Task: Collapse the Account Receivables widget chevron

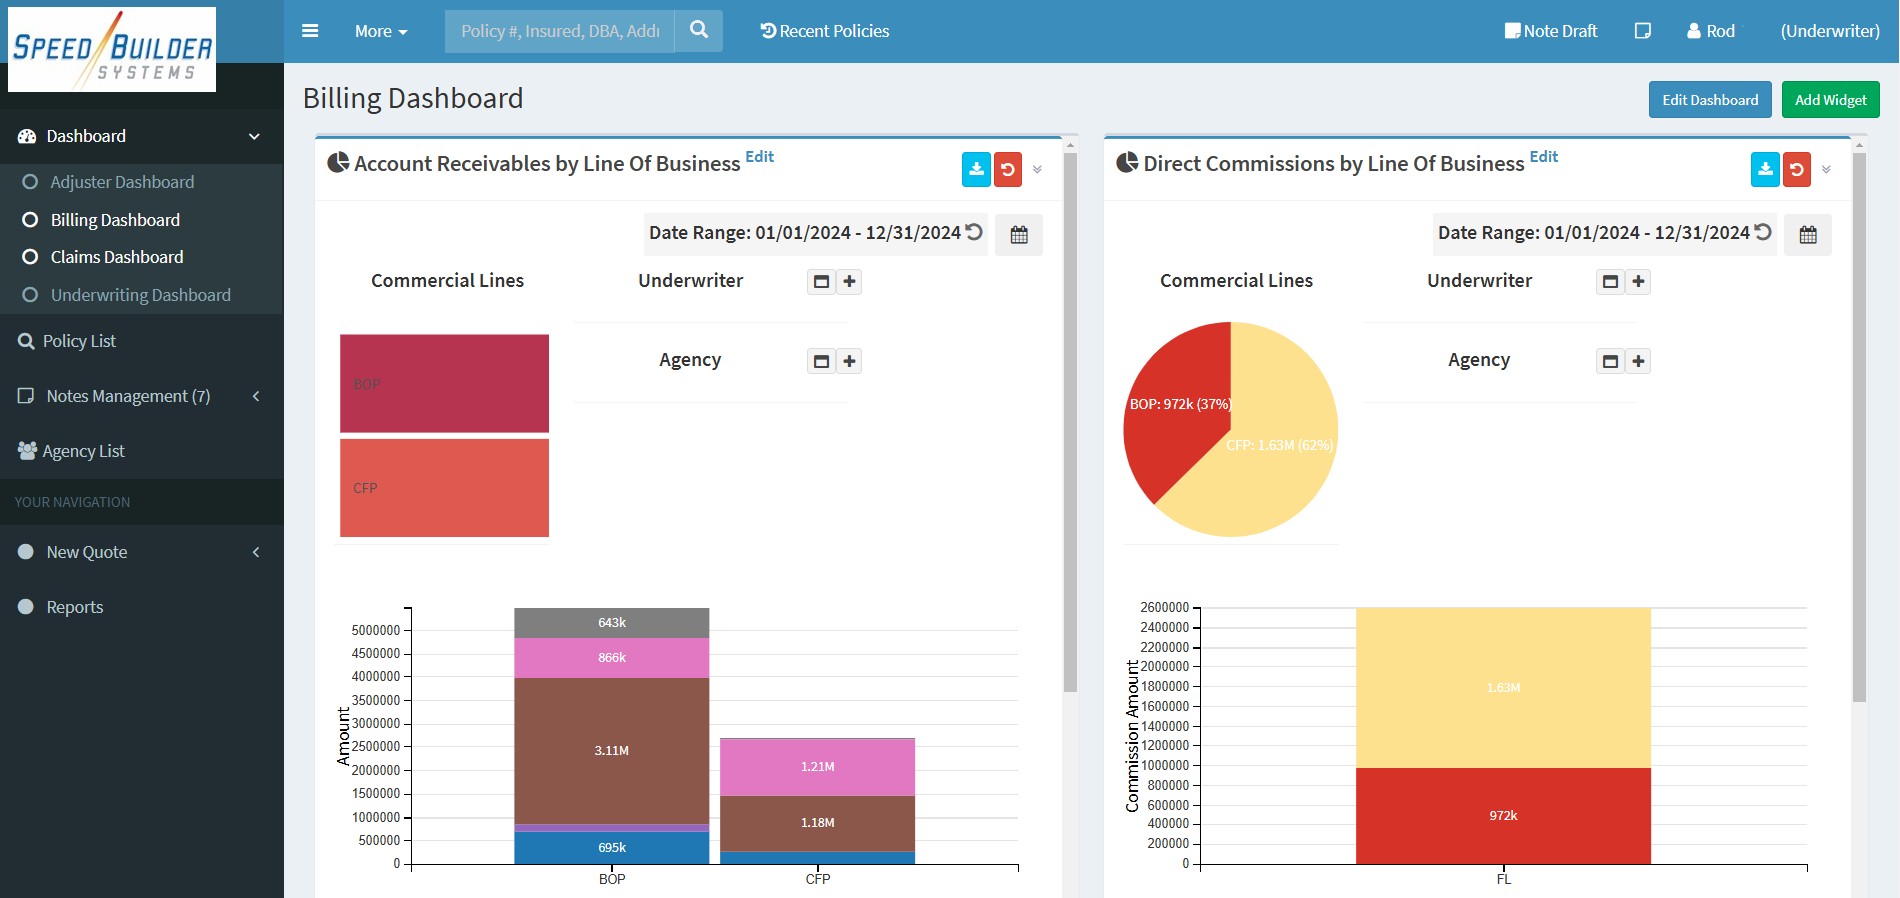Action: click(x=1037, y=170)
